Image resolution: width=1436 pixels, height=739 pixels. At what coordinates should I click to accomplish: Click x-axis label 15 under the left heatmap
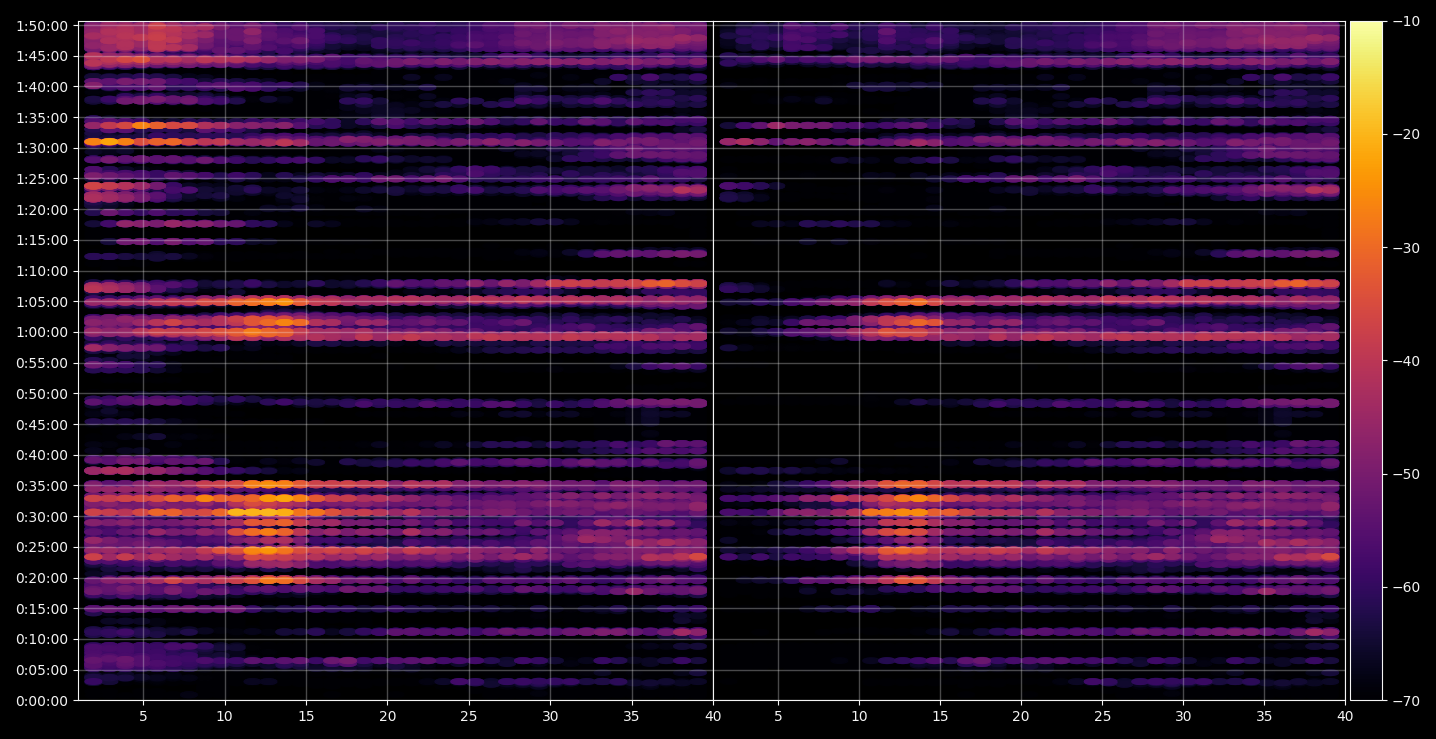[305, 716]
